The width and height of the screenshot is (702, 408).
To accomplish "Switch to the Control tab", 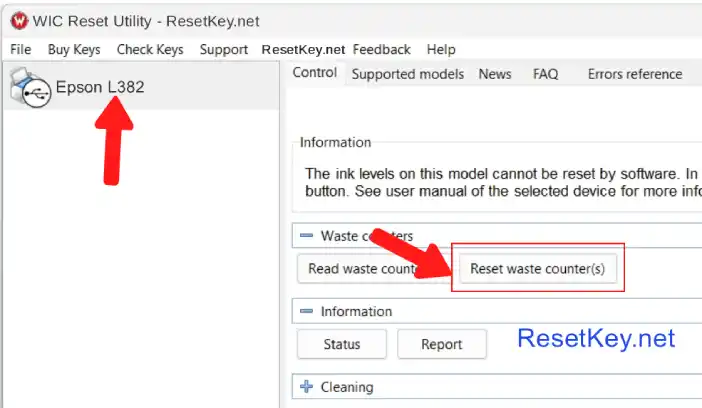I will point(315,73).
